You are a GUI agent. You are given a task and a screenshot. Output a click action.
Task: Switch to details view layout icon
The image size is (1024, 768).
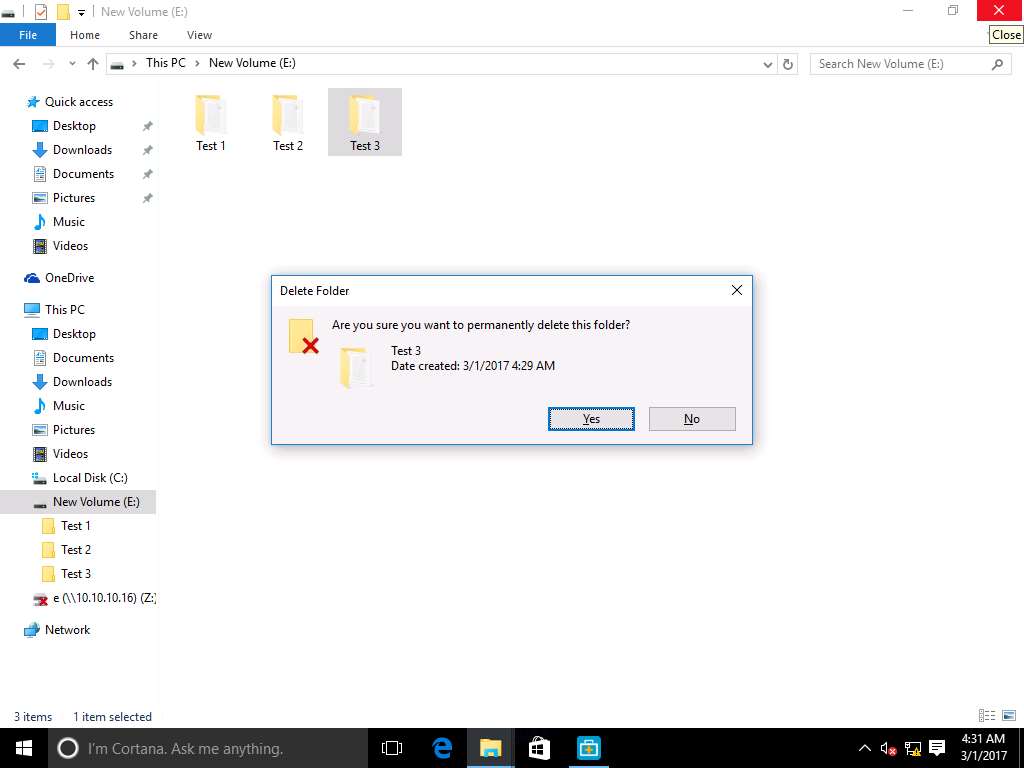[x=987, y=716]
